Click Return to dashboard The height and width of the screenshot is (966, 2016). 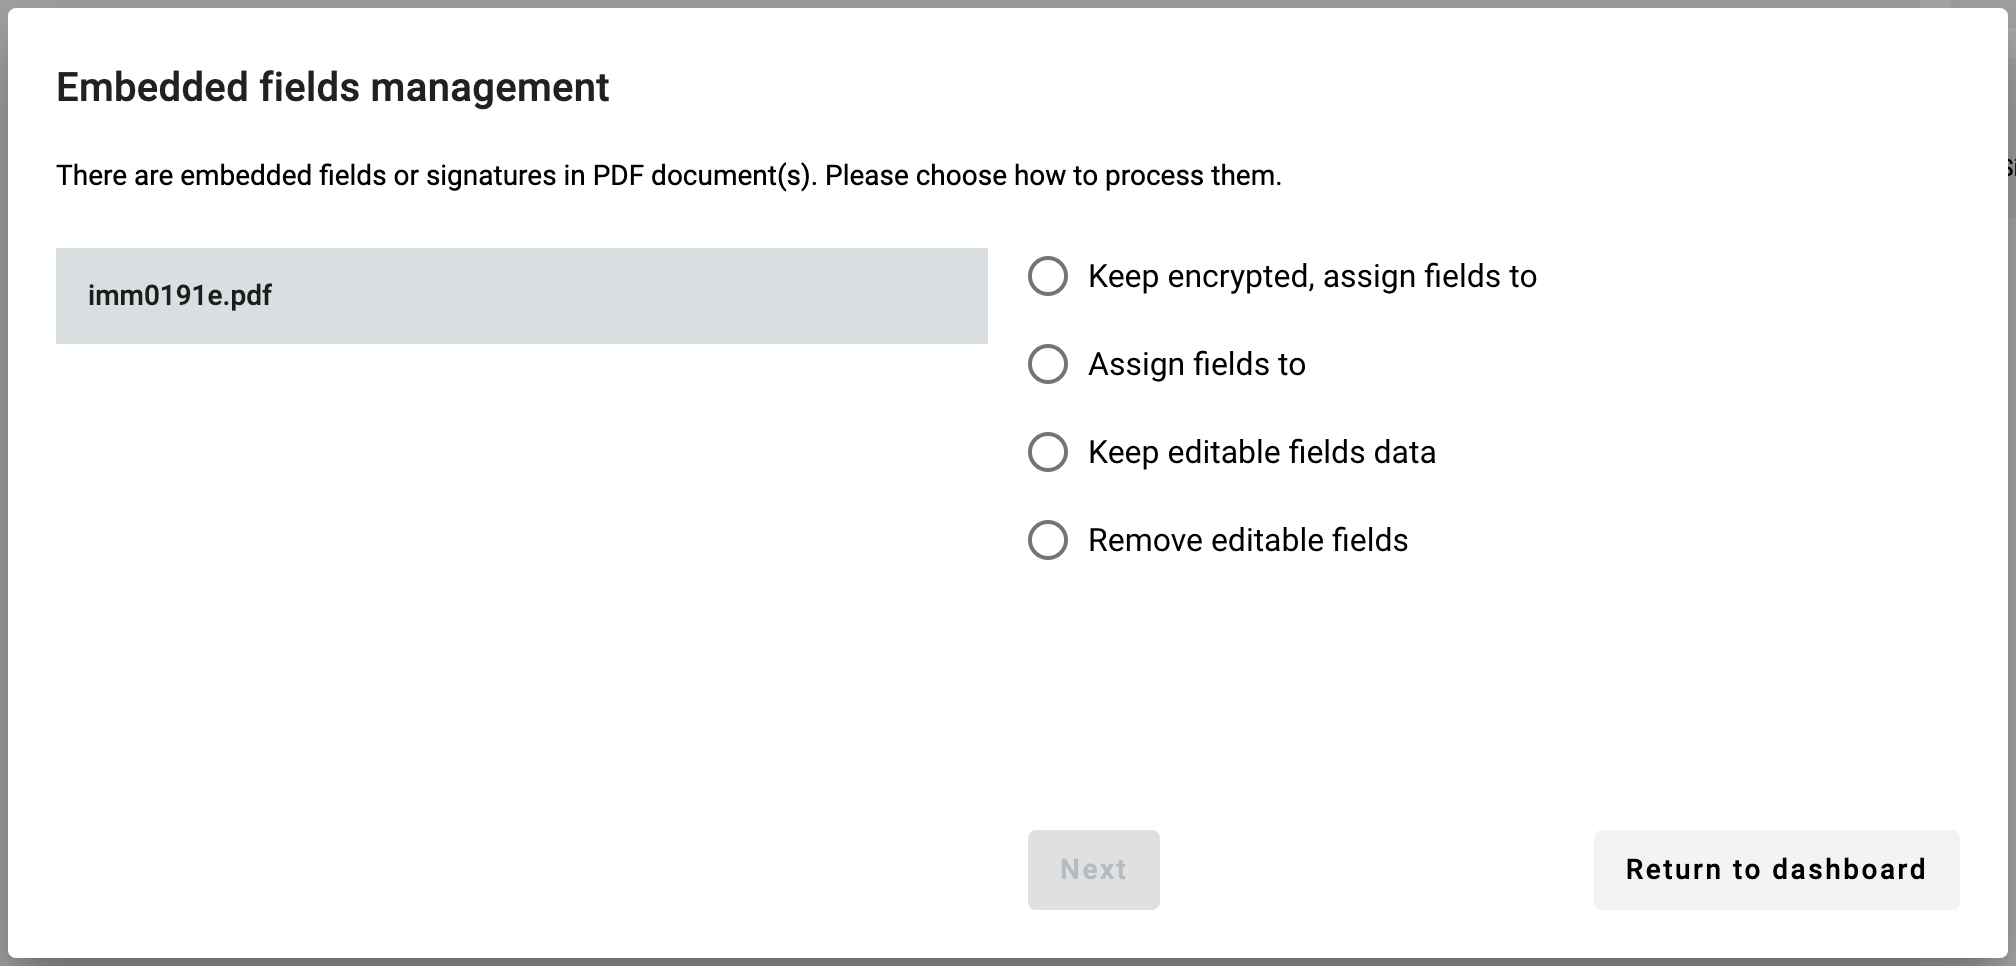pyautogui.click(x=1776, y=870)
